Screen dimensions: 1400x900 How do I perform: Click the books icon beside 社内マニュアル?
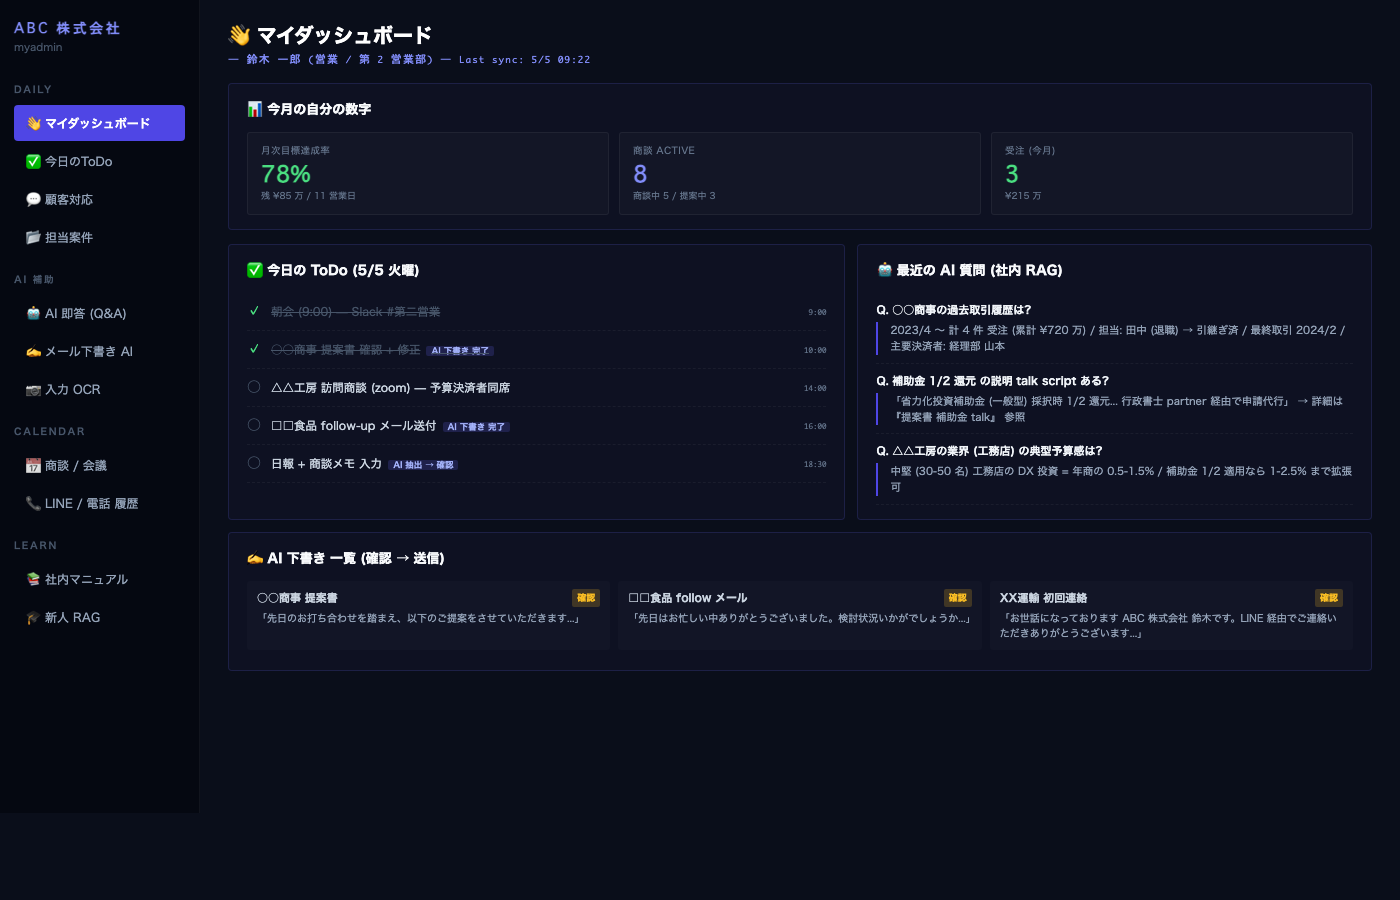[x=33, y=579]
